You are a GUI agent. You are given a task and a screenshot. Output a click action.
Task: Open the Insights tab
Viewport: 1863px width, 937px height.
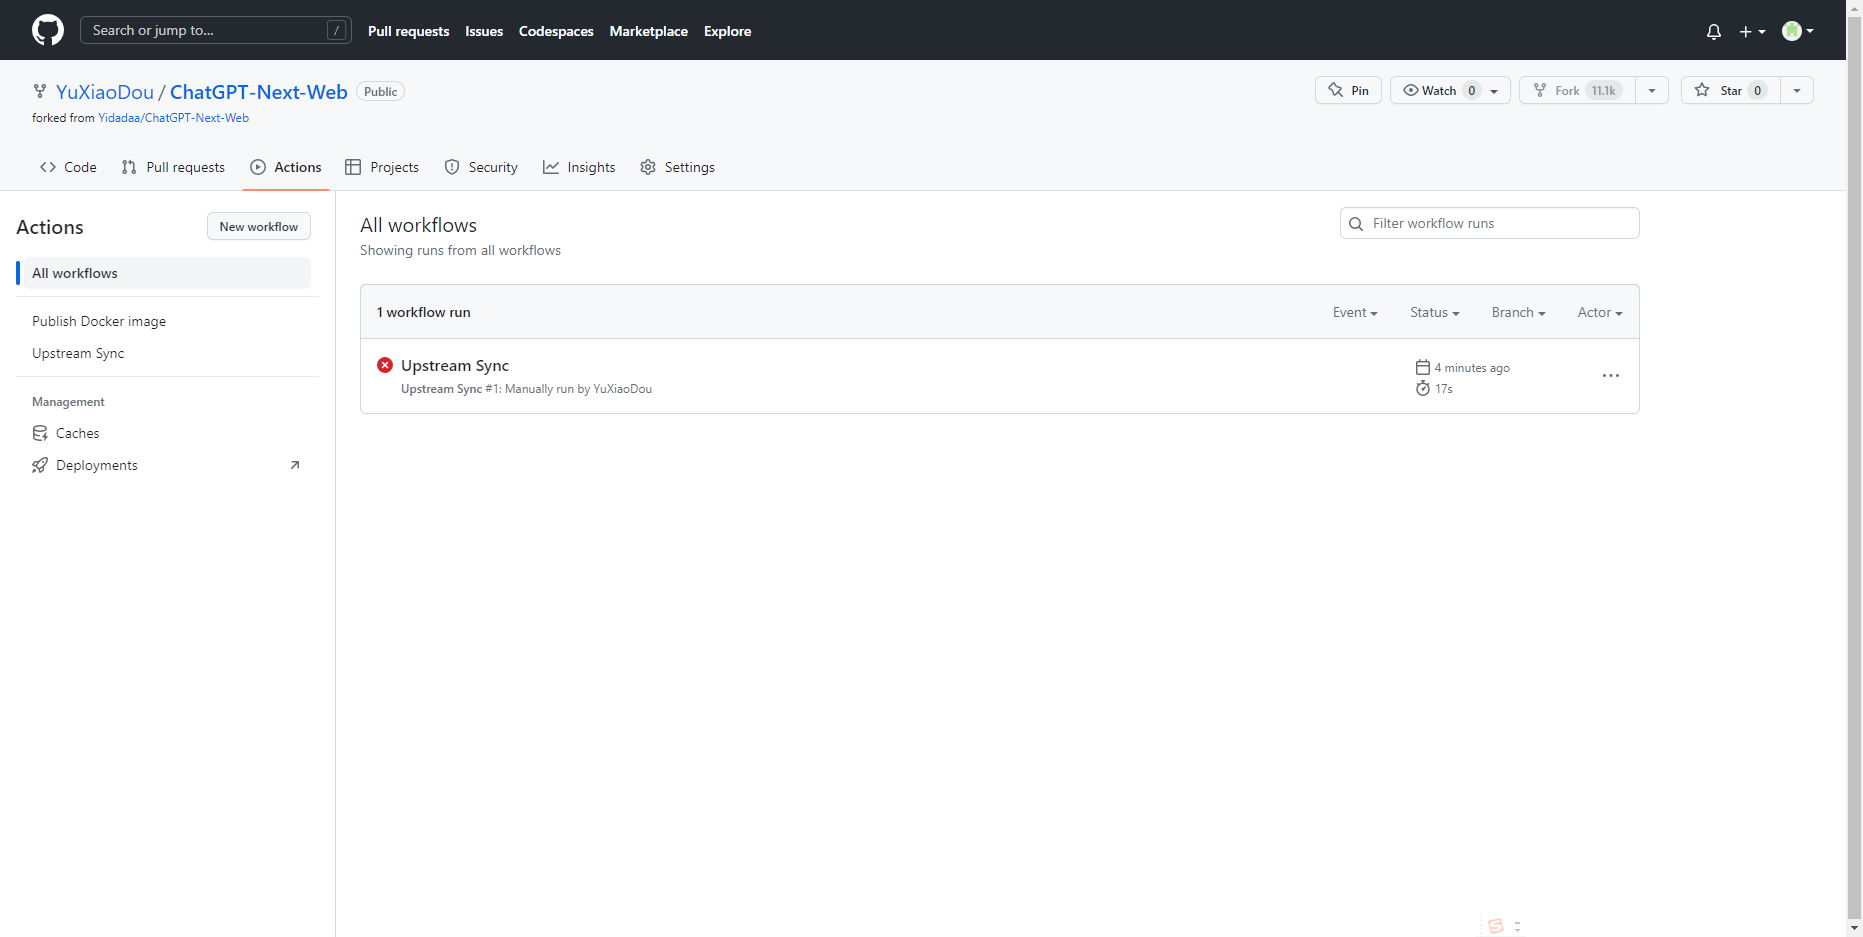pos(591,167)
